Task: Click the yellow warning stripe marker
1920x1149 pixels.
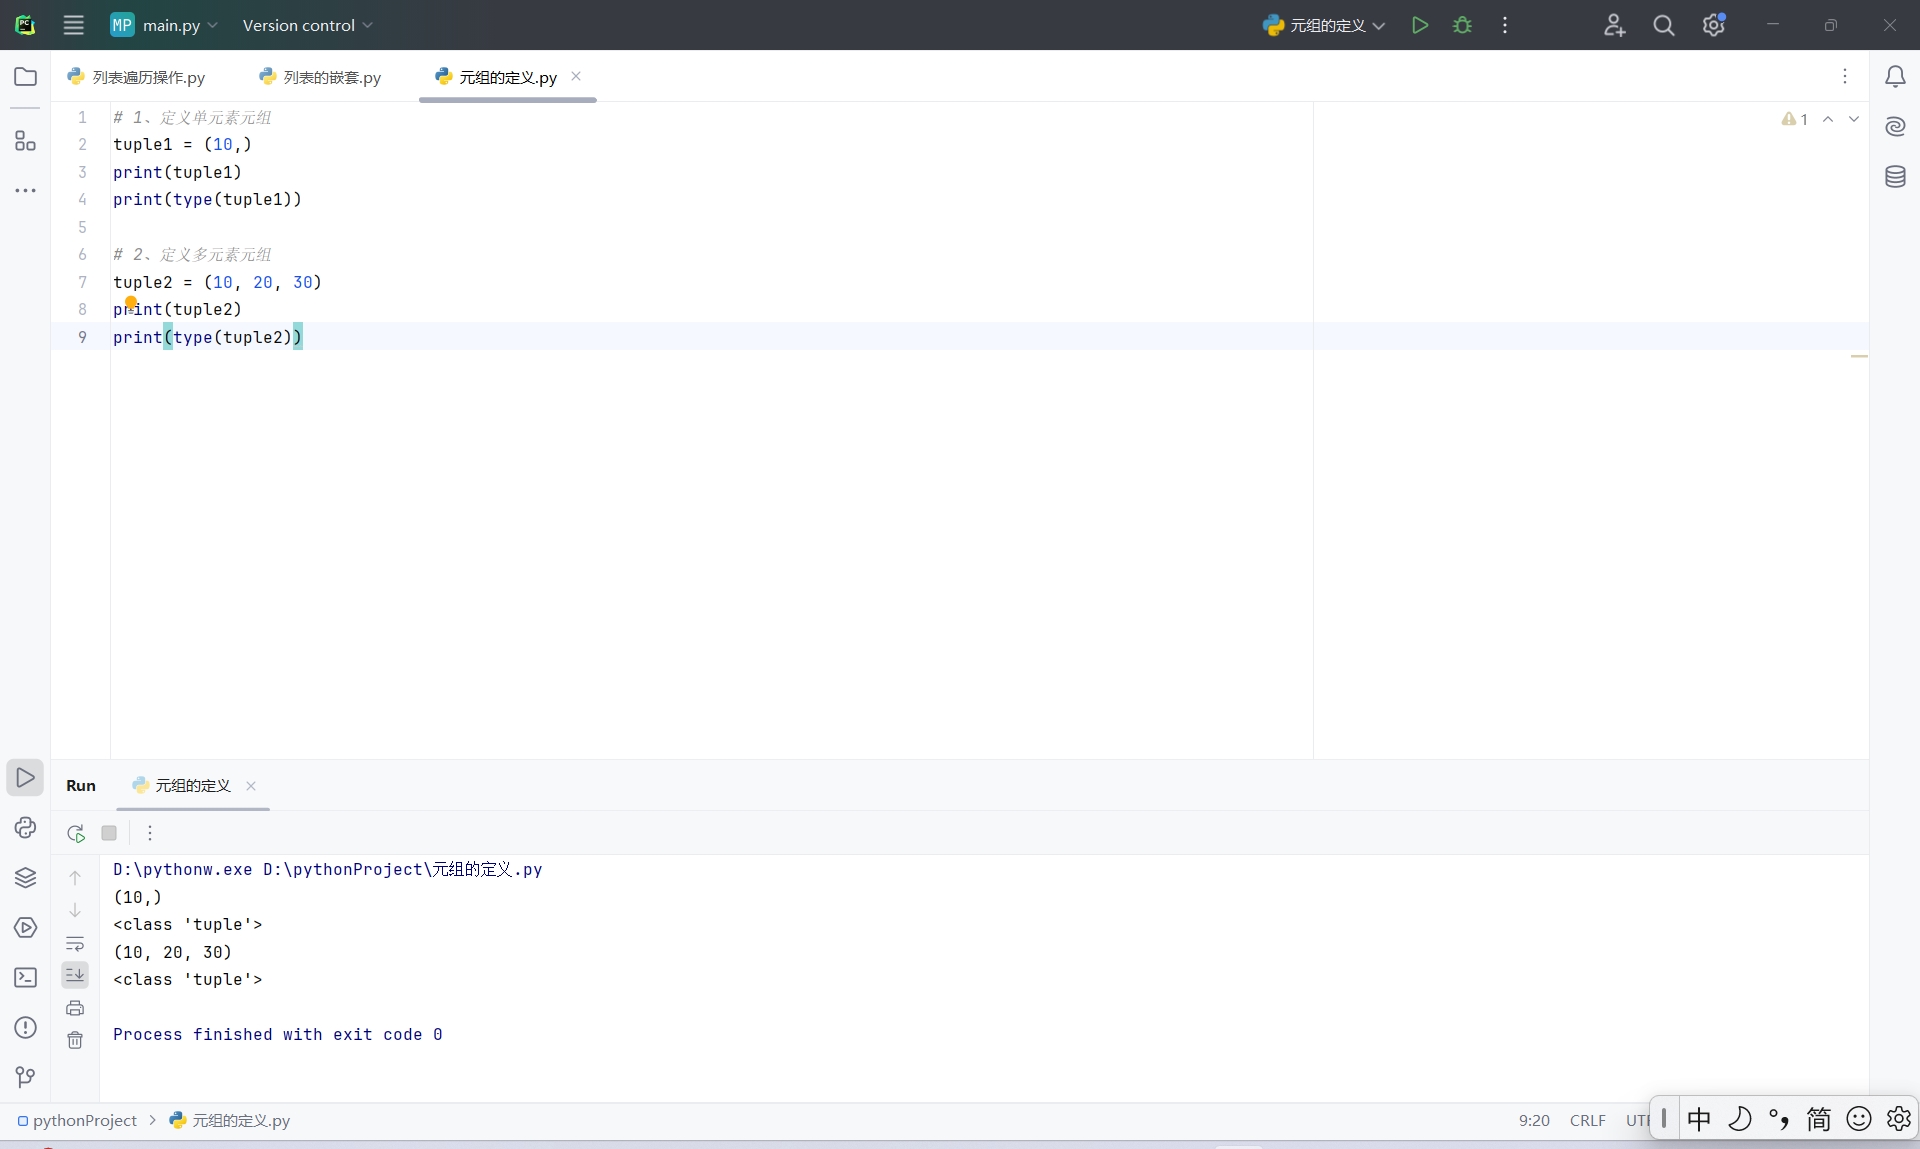Action: [x=1859, y=356]
